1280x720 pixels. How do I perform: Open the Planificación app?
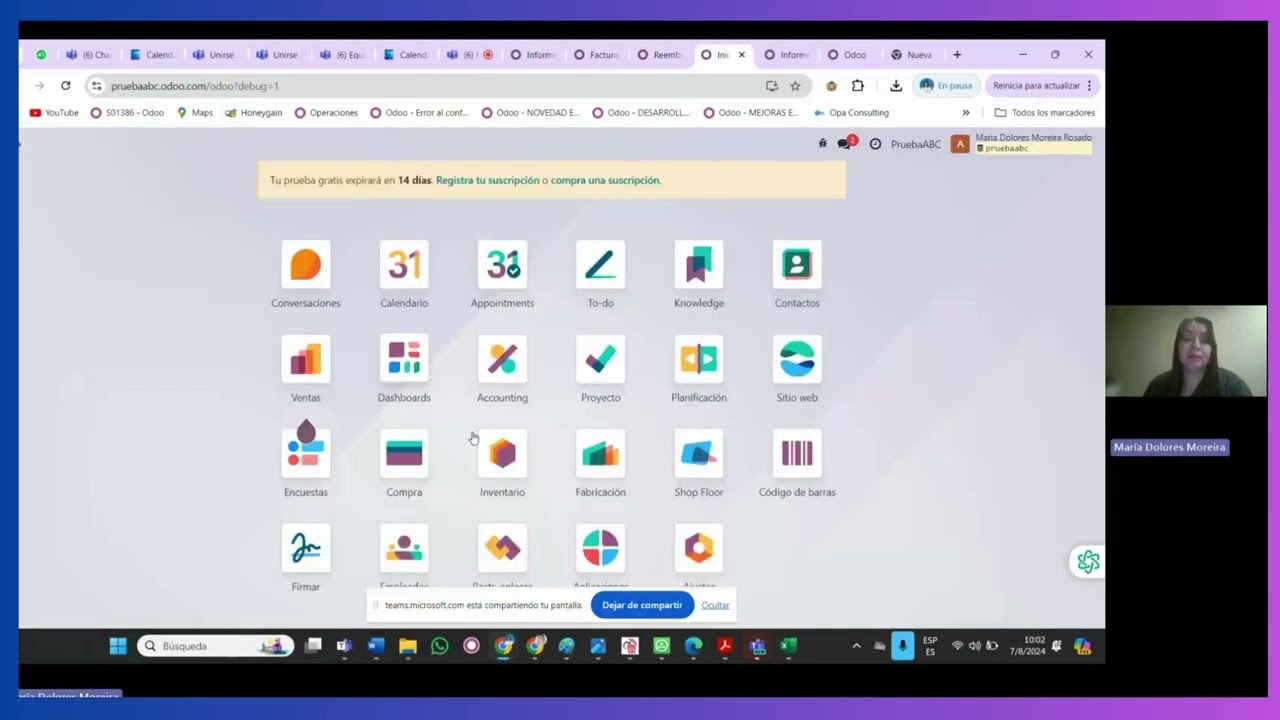pyautogui.click(x=699, y=359)
